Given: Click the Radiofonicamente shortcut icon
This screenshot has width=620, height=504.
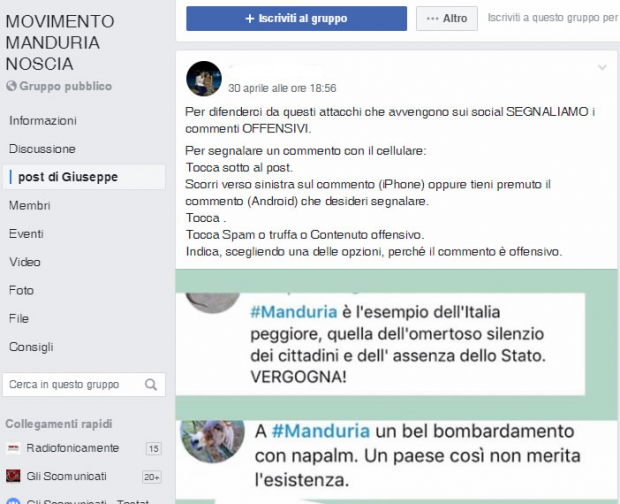Looking at the screenshot, I should point(13,448).
